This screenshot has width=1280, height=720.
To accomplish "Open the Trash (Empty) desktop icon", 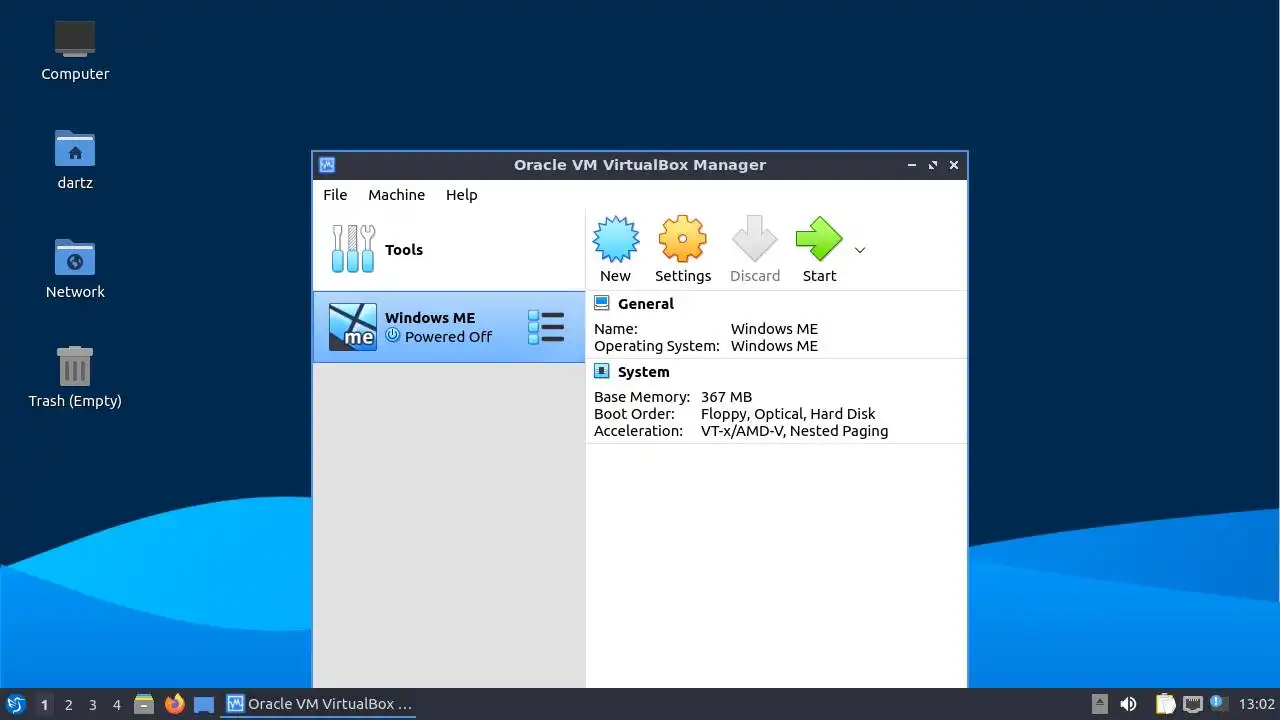I will tap(75, 377).
